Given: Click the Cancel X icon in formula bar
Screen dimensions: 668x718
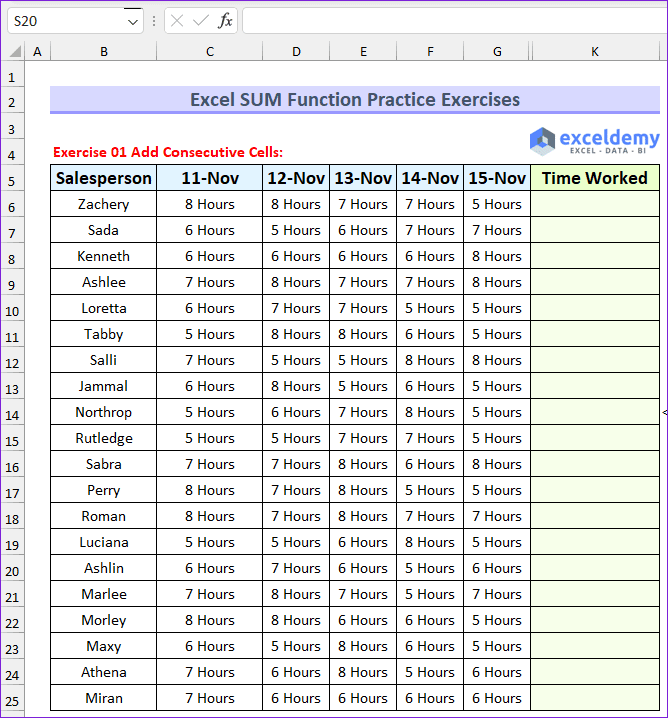Looking at the screenshot, I should click(x=177, y=21).
